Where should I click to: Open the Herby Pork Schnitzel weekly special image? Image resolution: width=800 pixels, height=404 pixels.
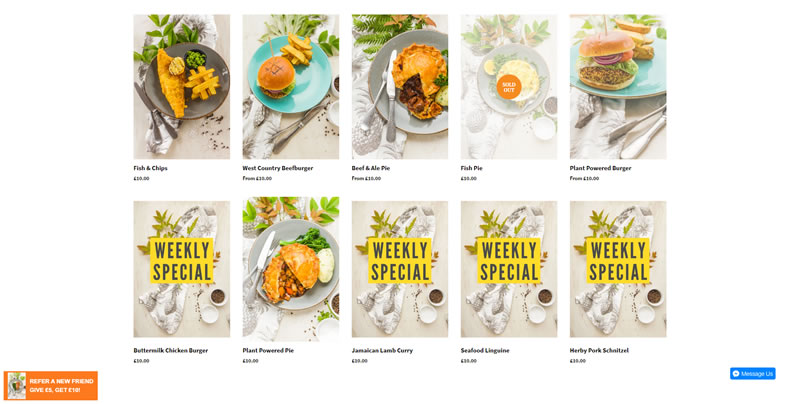point(618,269)
